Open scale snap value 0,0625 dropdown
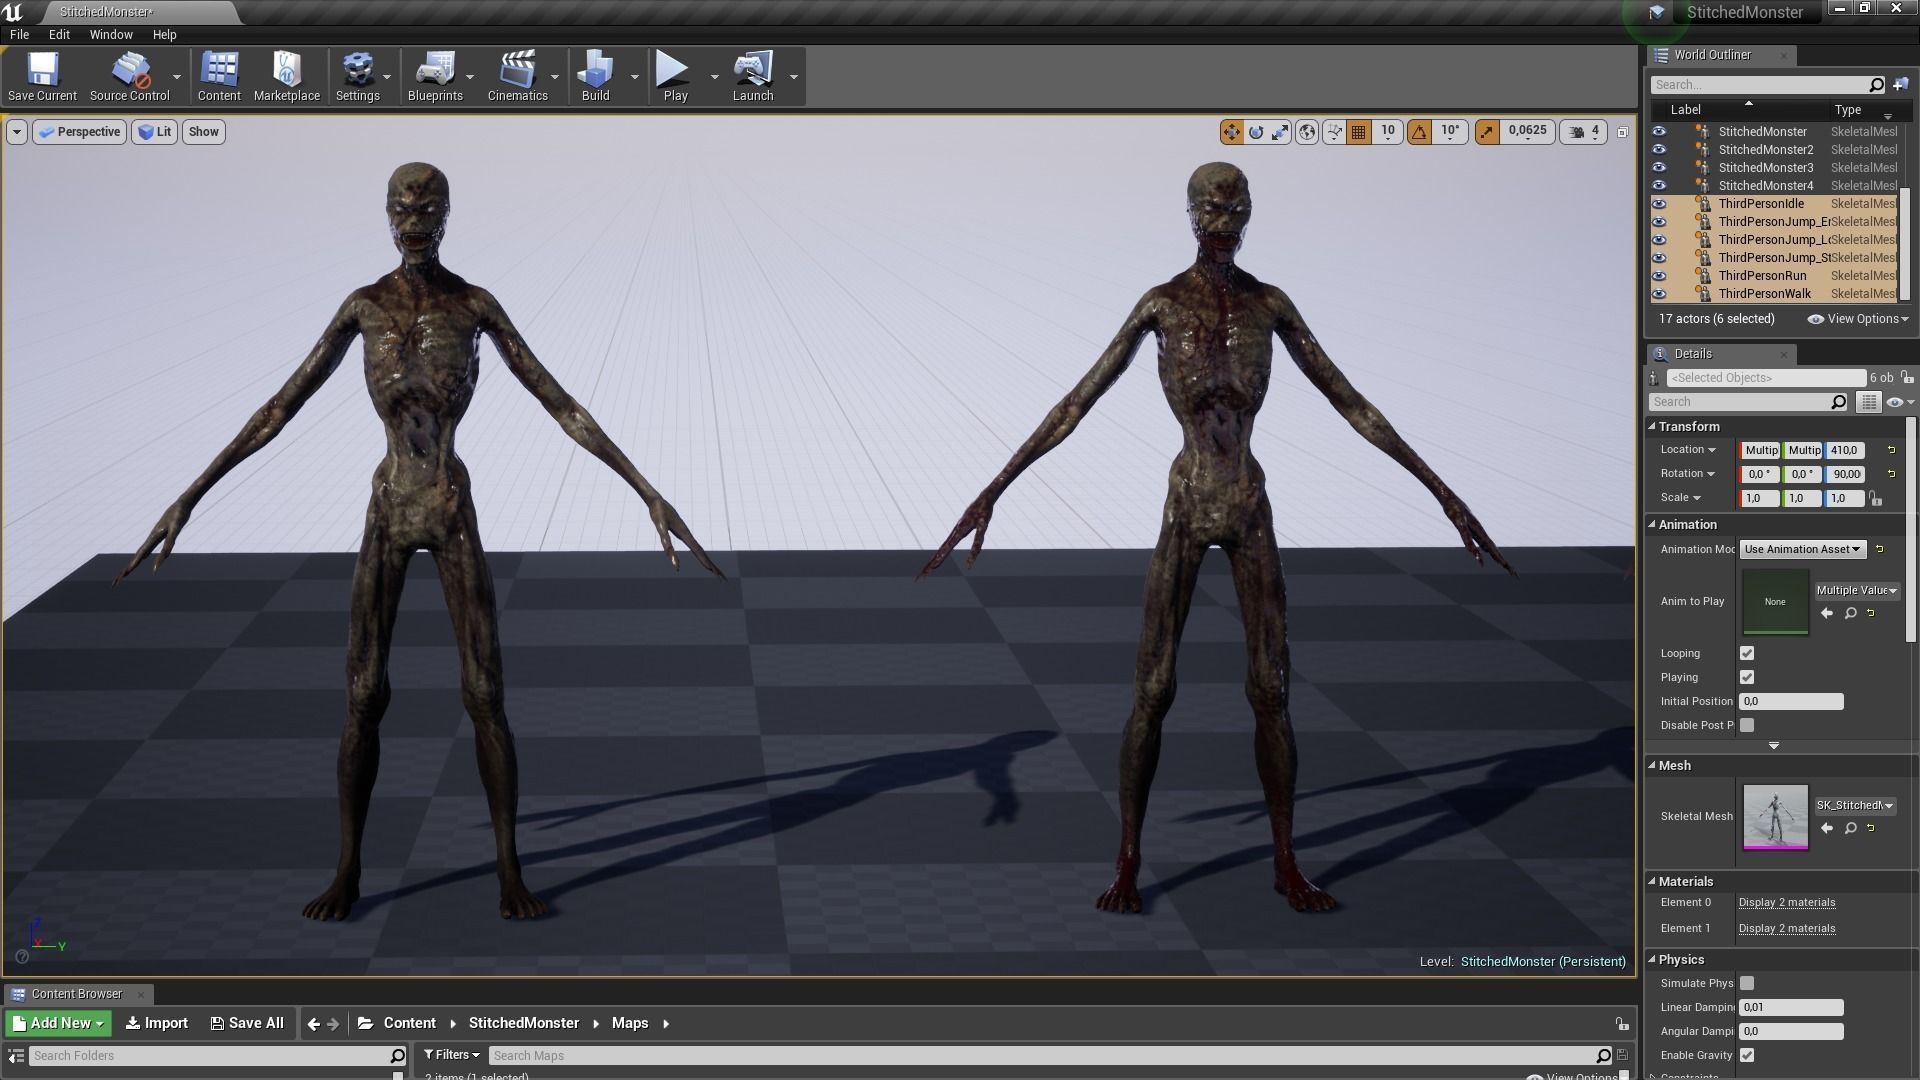The width and height of the screenshot is (1920, 1080). pyautogui.click(x=1527, y=132)
